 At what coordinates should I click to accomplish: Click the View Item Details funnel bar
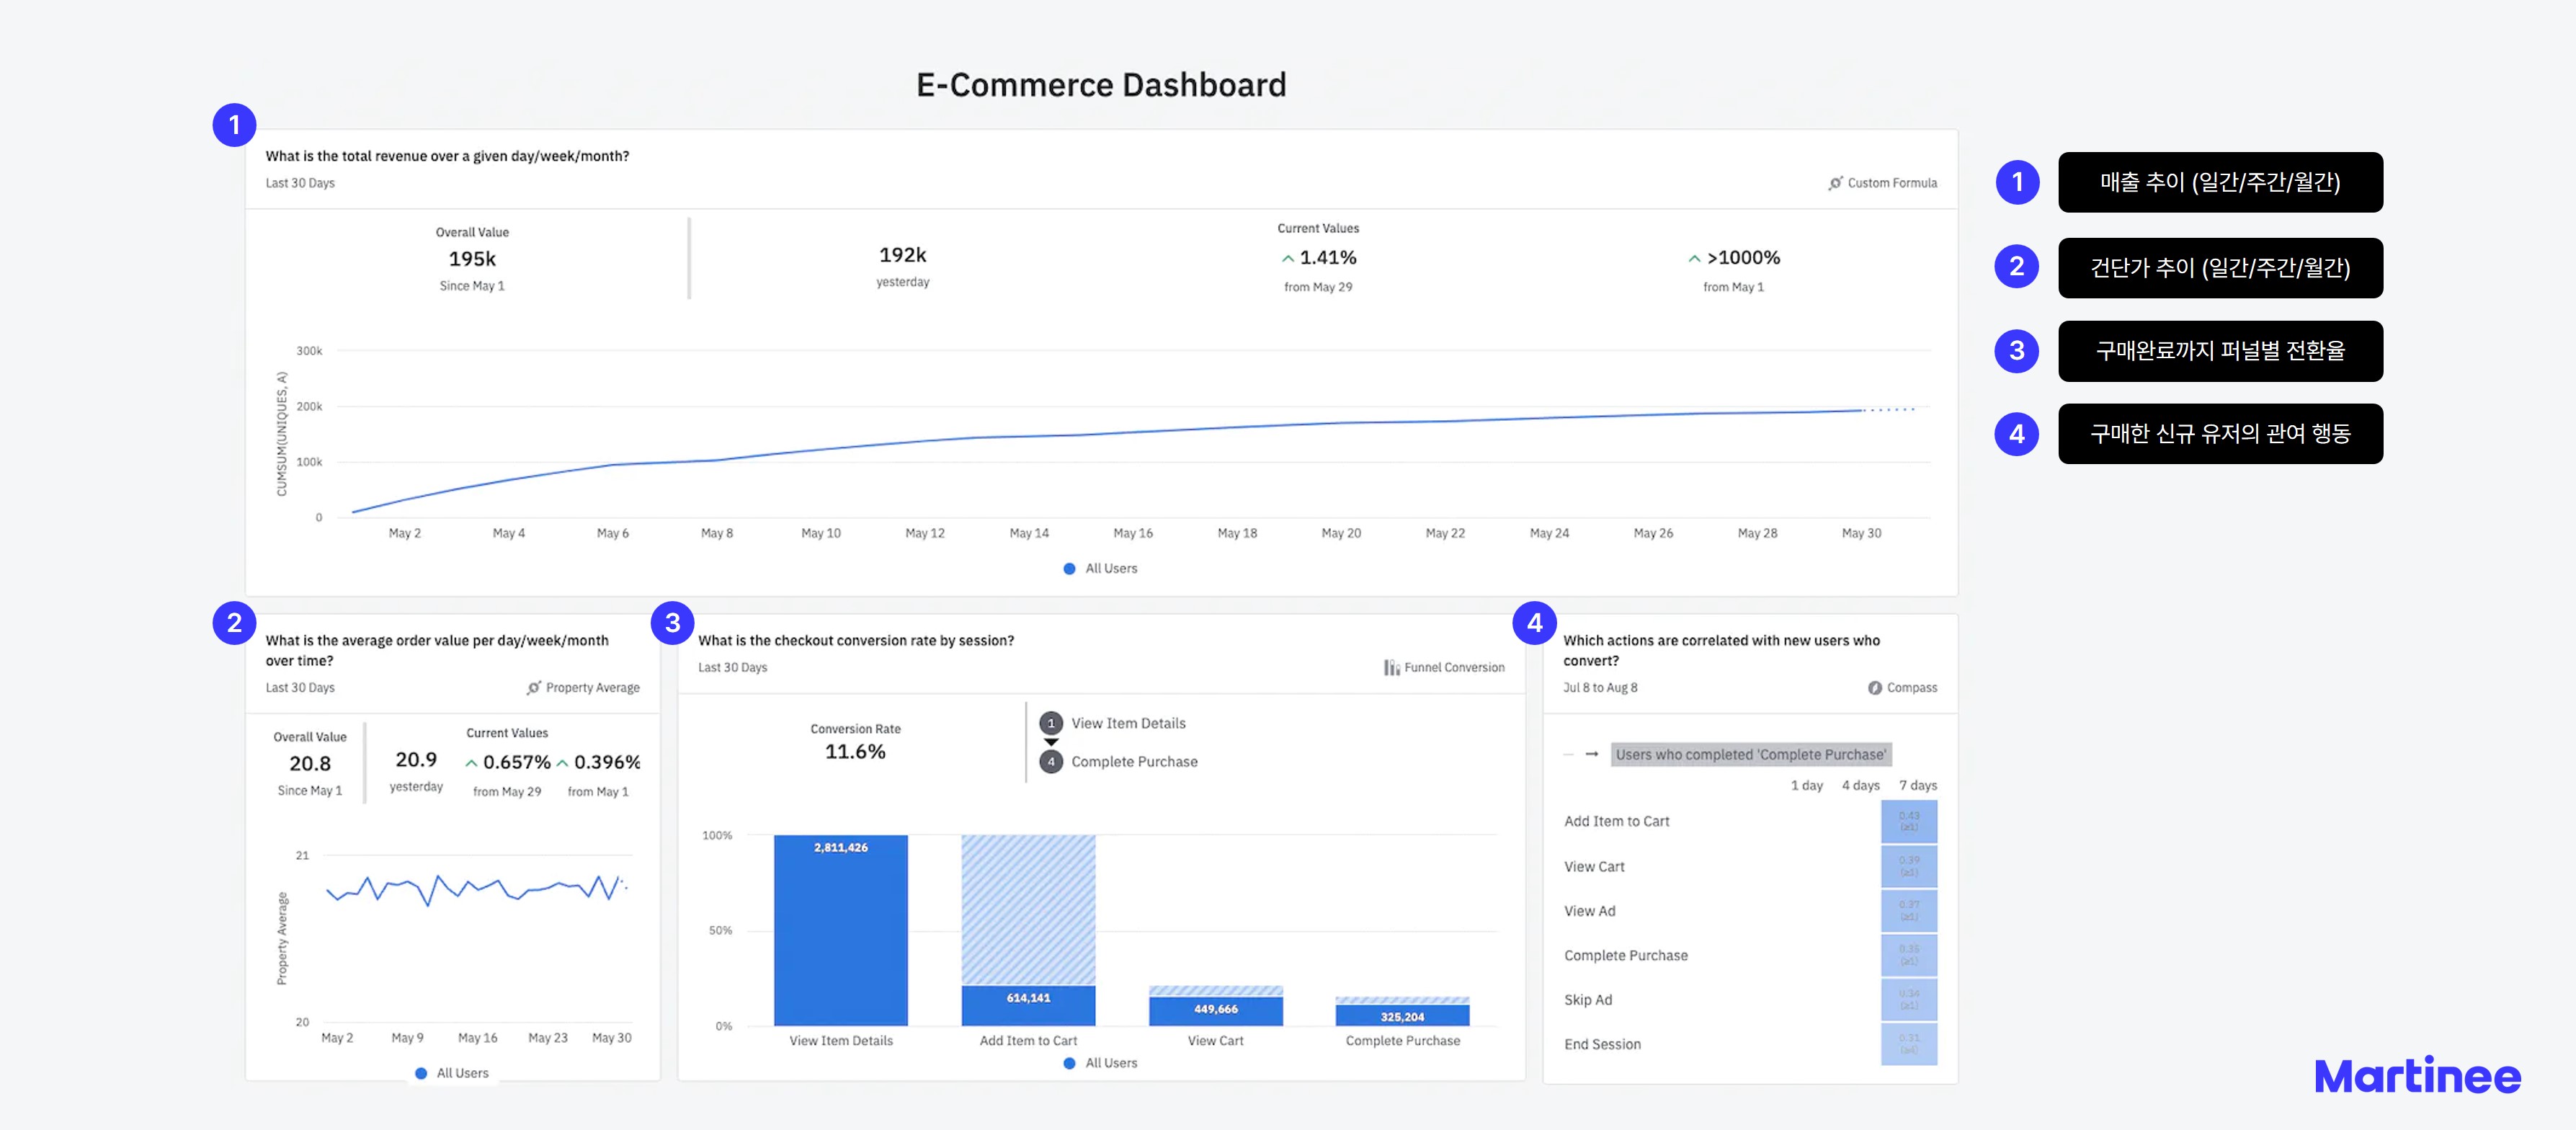point(840,930)
